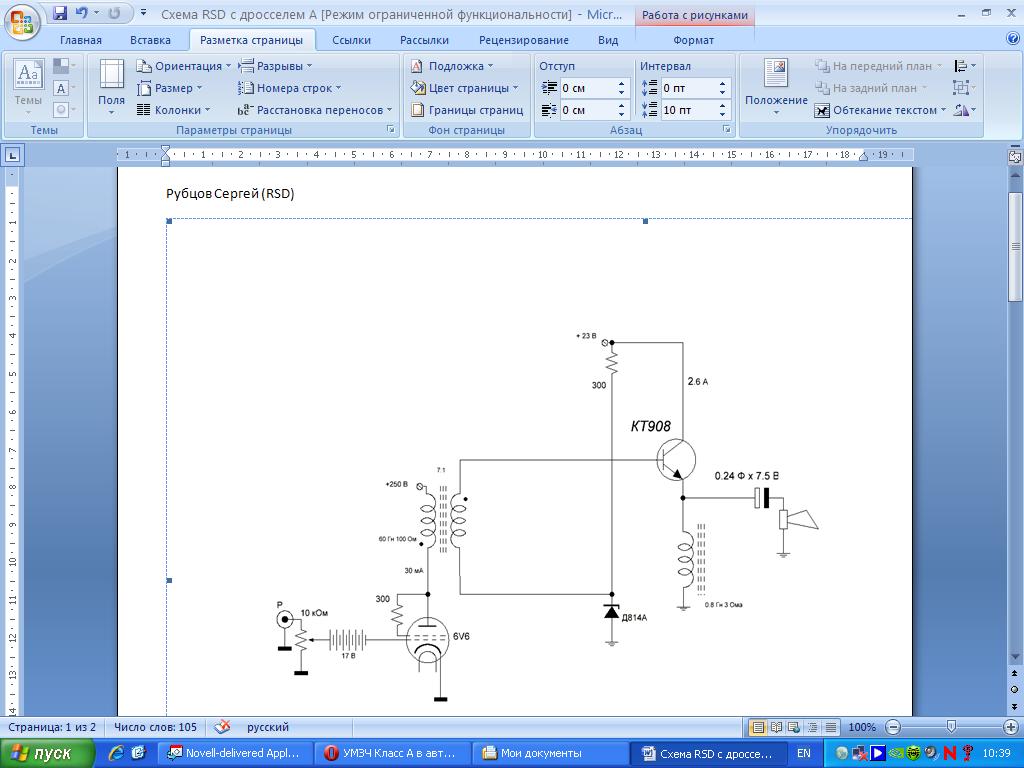
Task: Open the Рецензирование tab
Action: pyautogui.click(x=524, y=40)
